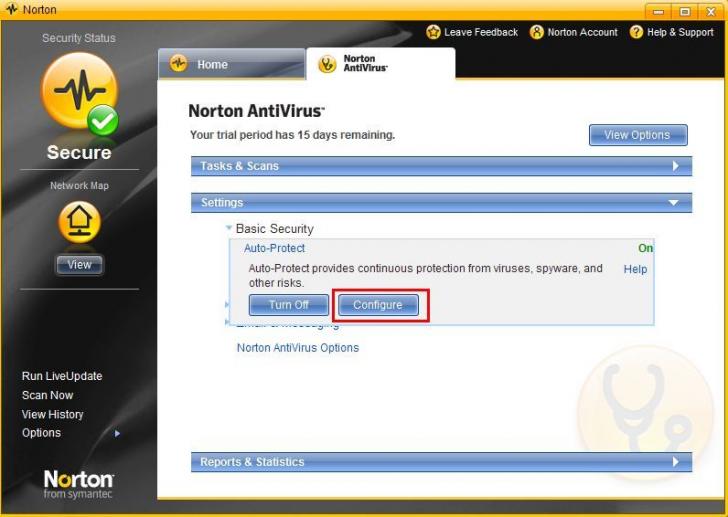Collapse the Basic Security group
Image resolution: width=728 pixels, height=517 pixels.
[x=229, y=229]
